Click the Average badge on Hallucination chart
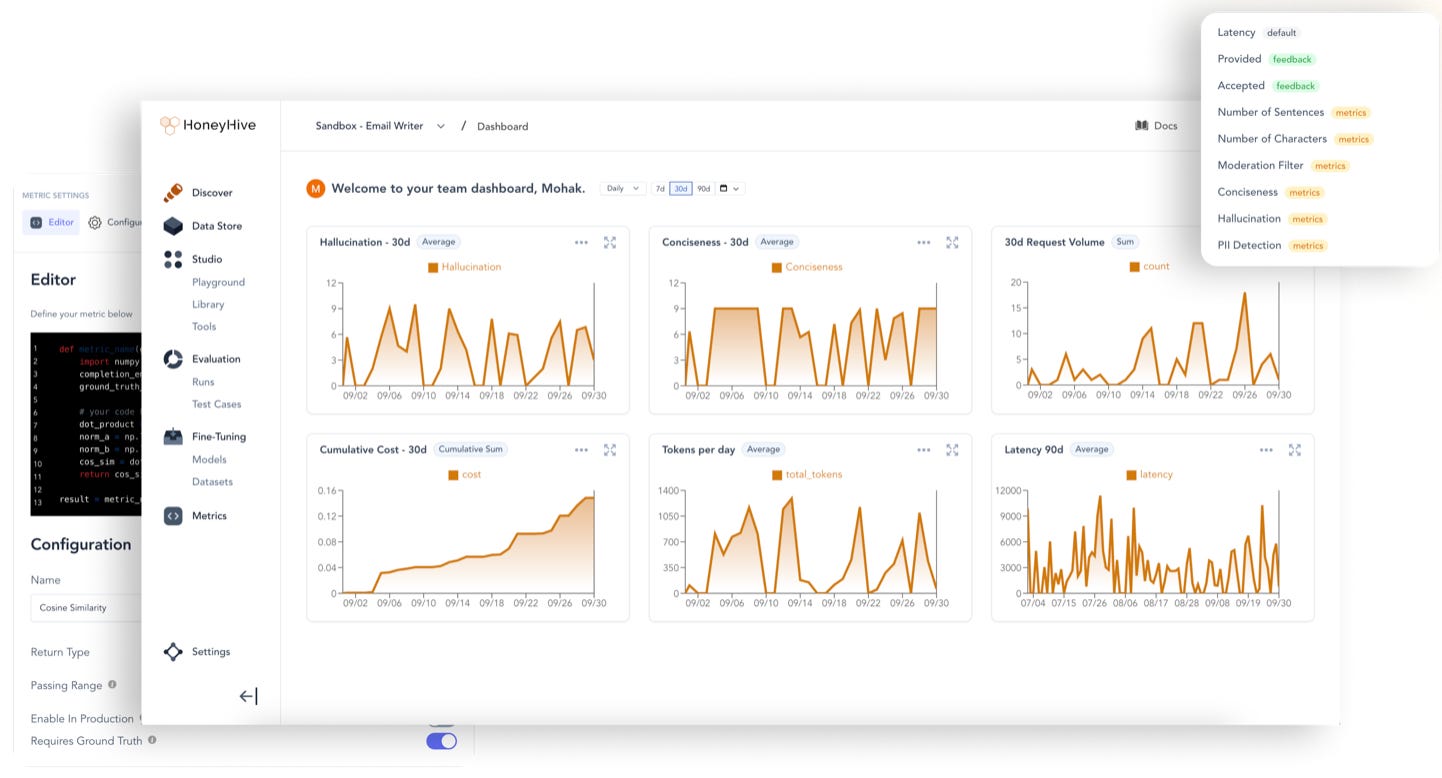Viewport: 1442px width, 778px height. click(438, 242)
